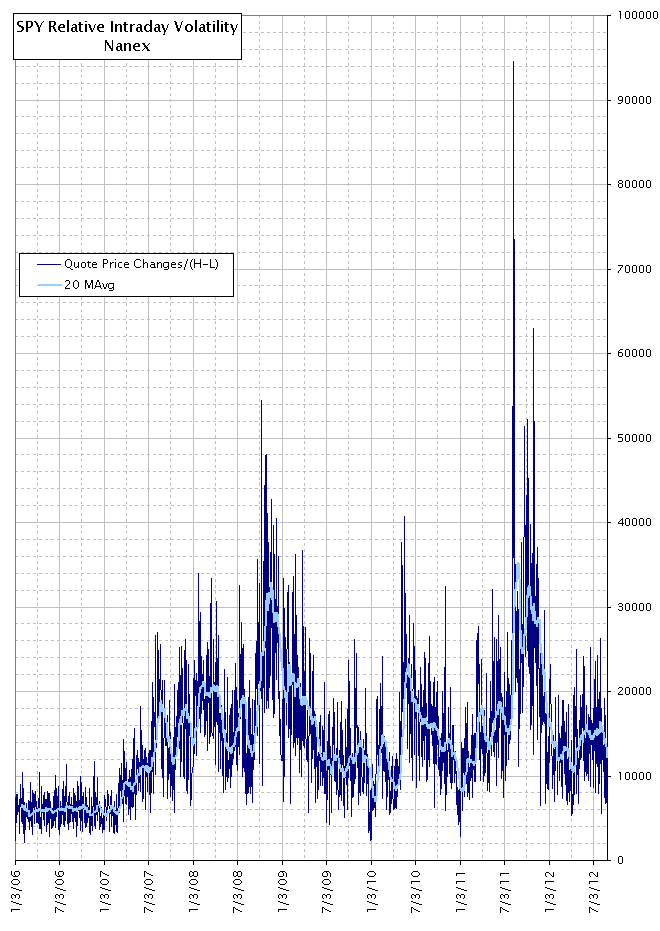Viewport: 660px width, 931px height.
Task: Click the light blue 20 MAvg legend swatch
Action: [x=49, y=285]
